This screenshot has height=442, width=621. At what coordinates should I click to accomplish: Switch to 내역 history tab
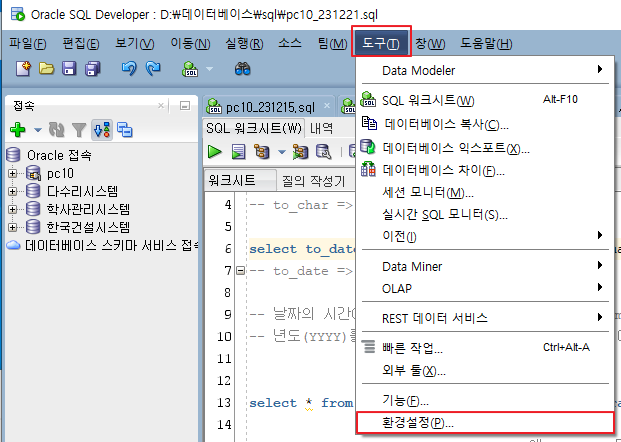tap(321, 128)
